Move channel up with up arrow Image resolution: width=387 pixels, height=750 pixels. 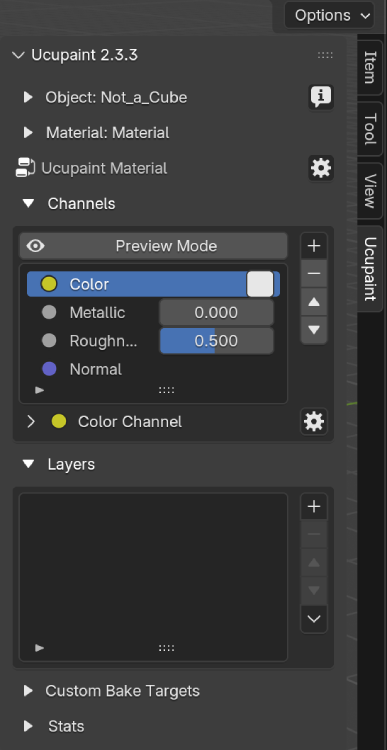tap(314, 302)
